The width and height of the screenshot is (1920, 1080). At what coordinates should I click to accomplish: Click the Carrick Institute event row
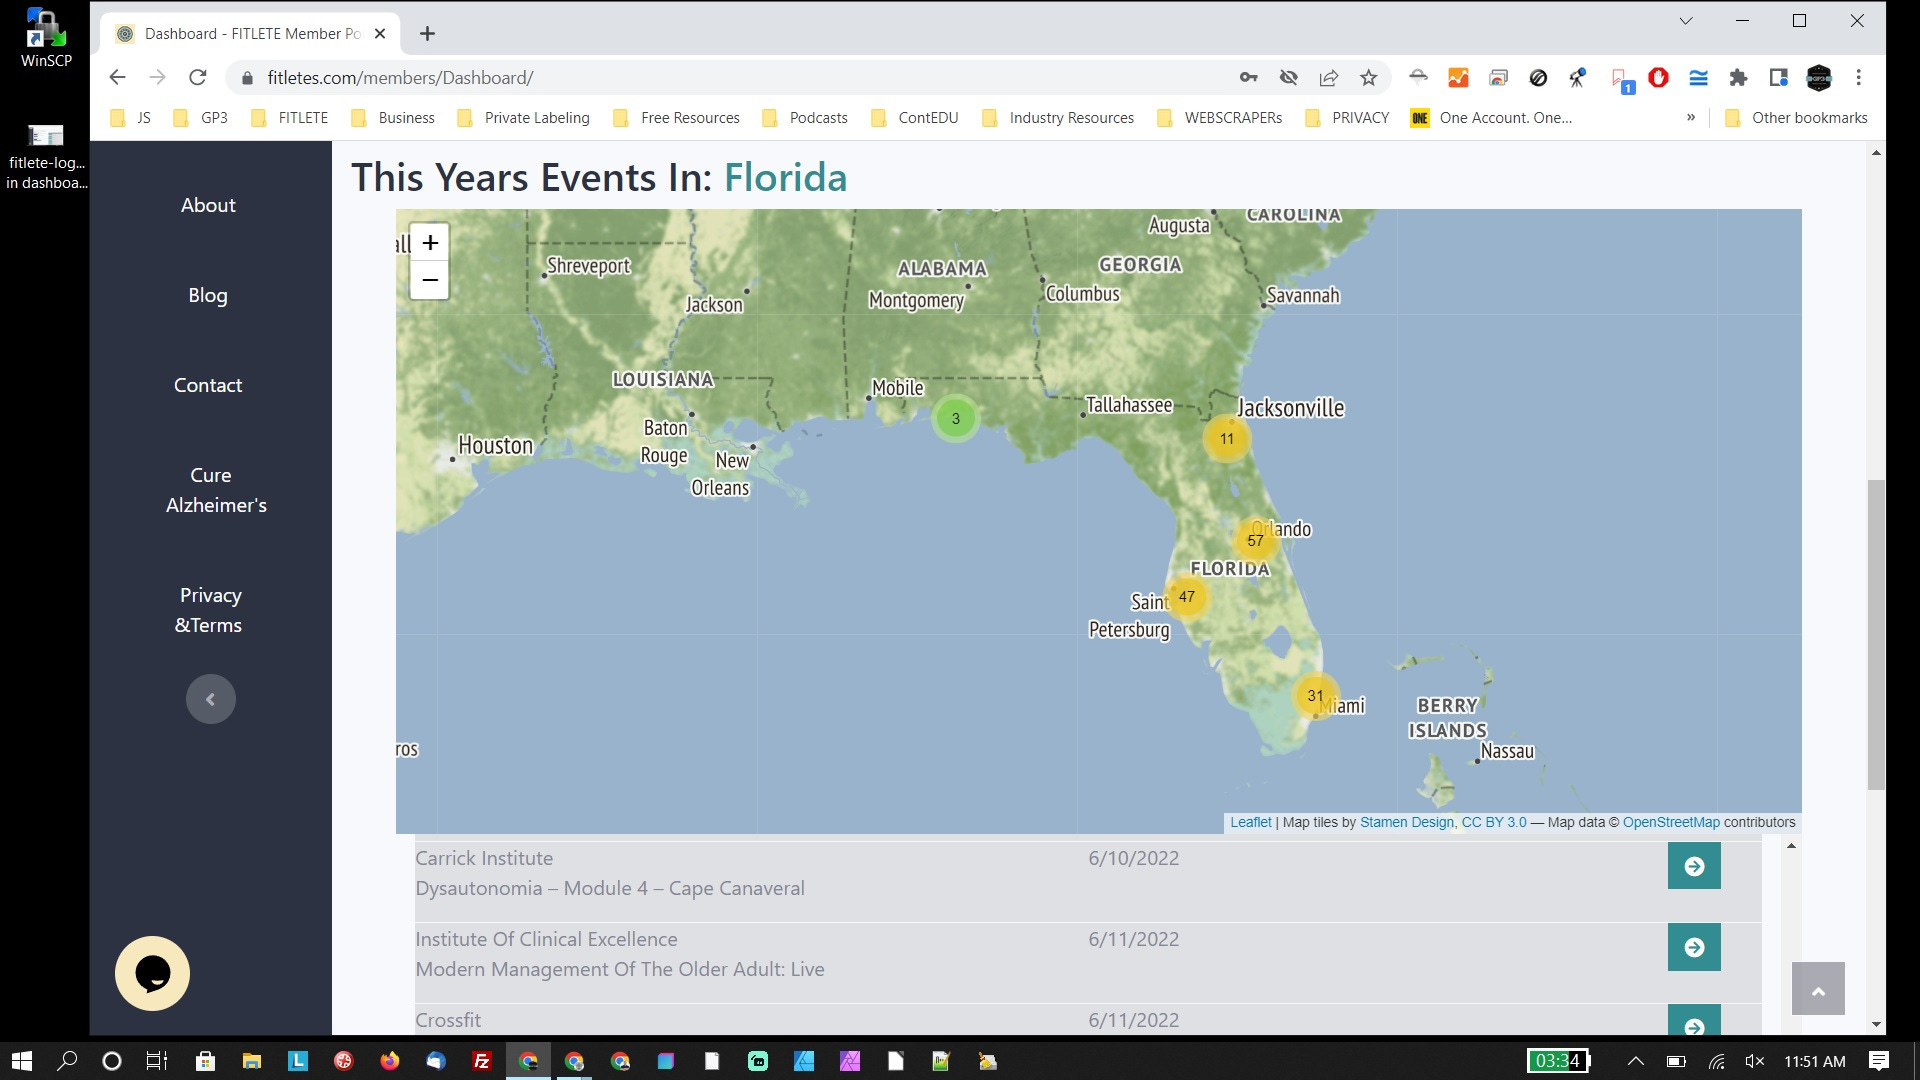pos(1088,881)
